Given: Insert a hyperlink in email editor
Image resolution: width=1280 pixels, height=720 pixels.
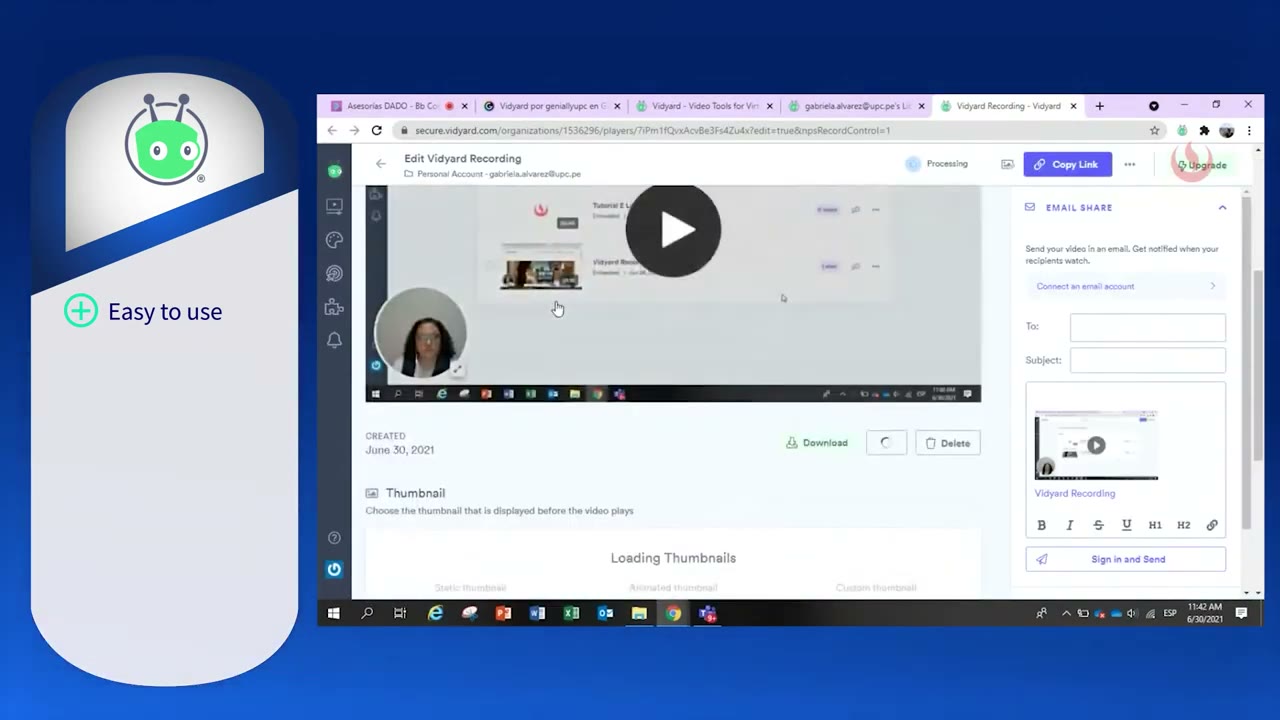Looking at the screenshot, I should pos(1212,525).
